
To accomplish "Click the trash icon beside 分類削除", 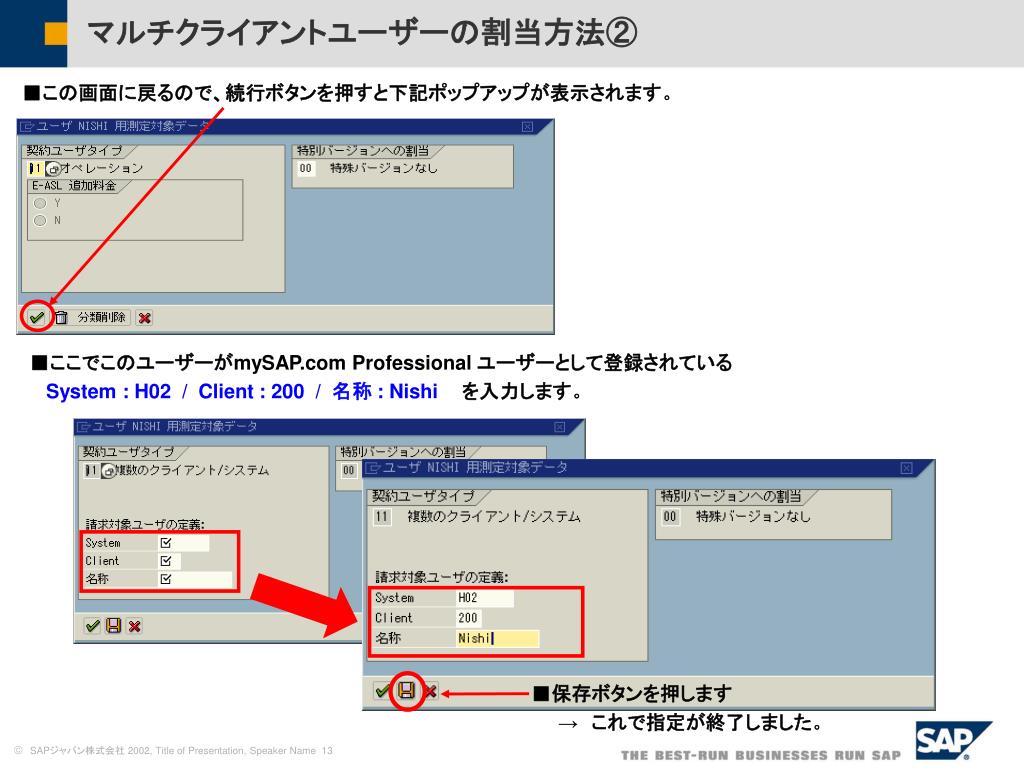I will (x=61, y=318).
